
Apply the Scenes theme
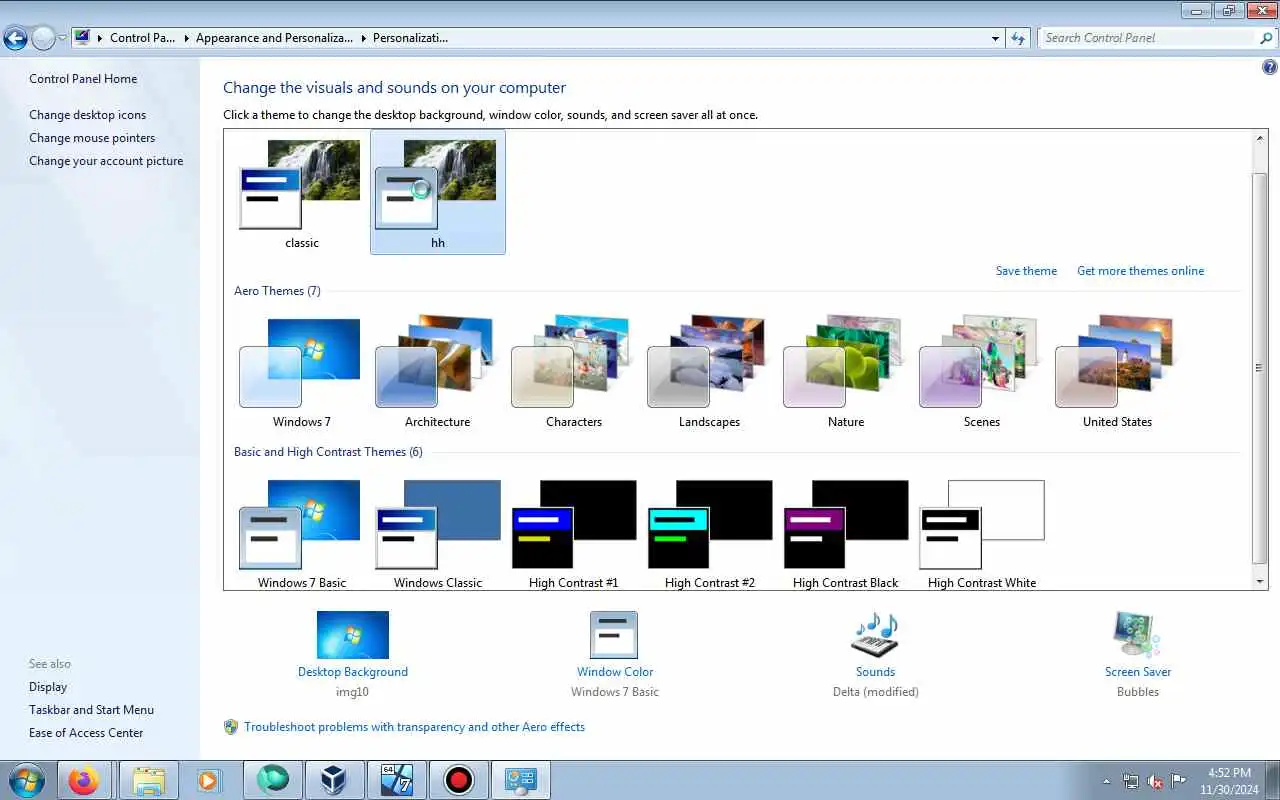[981, 373]
